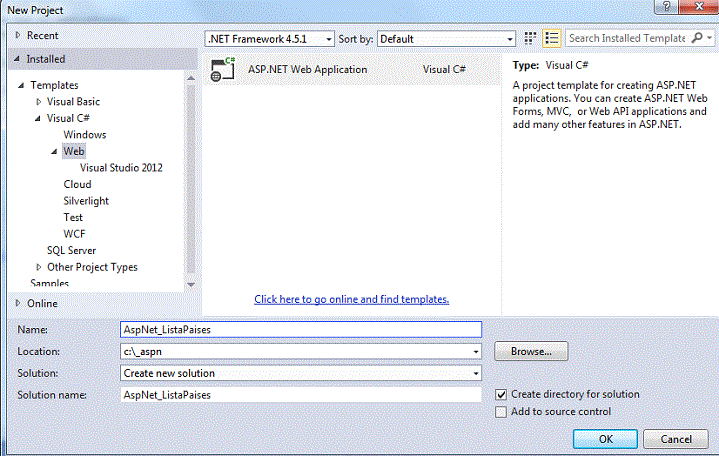Image resolution: width=719 pixels, height=456 pixels.
Task: Focus the Search Installed Templates box
Action: tap(627, 38)
